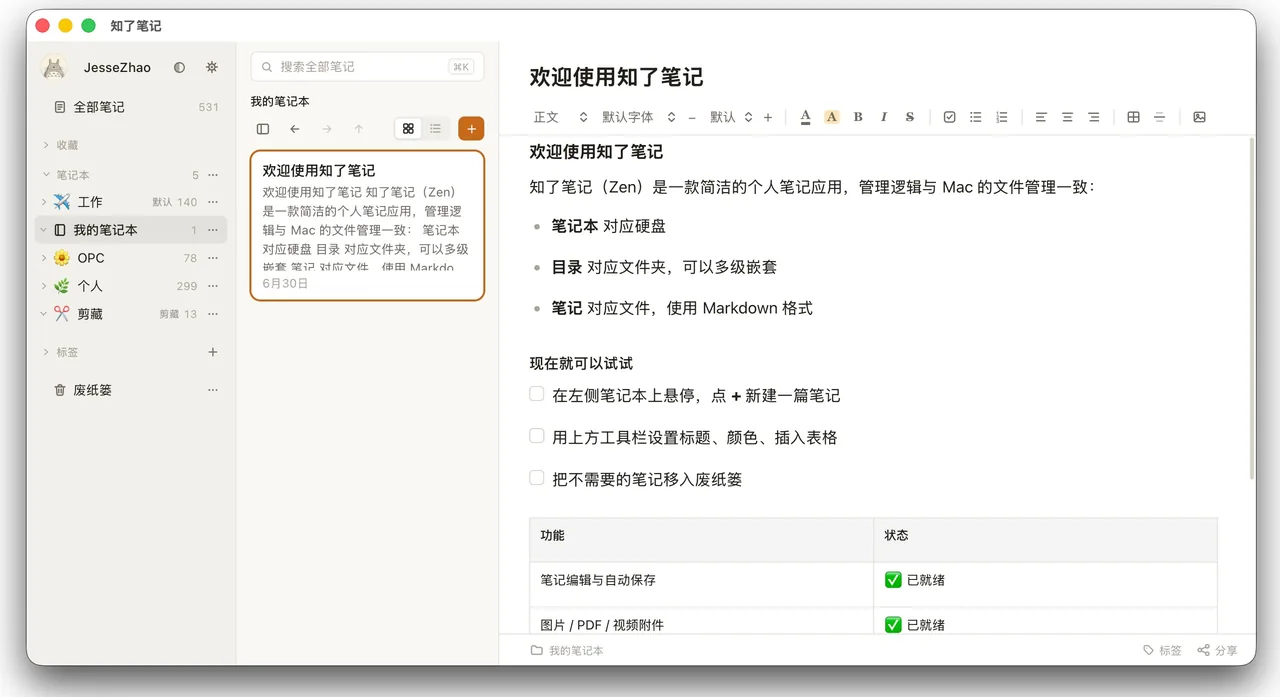
Task: Insert an image
Action: click(1199, 117)
